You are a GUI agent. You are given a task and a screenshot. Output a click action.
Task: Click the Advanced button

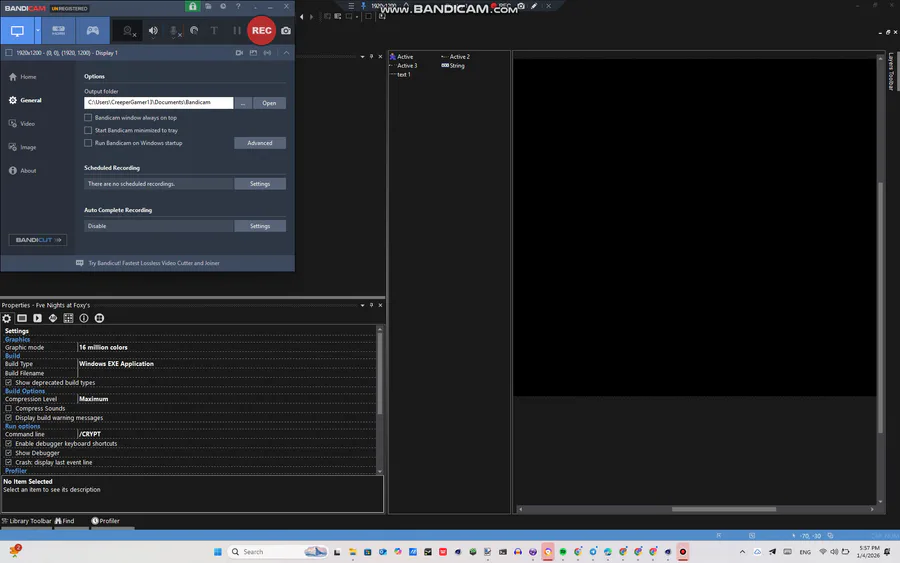click(260, 143)
